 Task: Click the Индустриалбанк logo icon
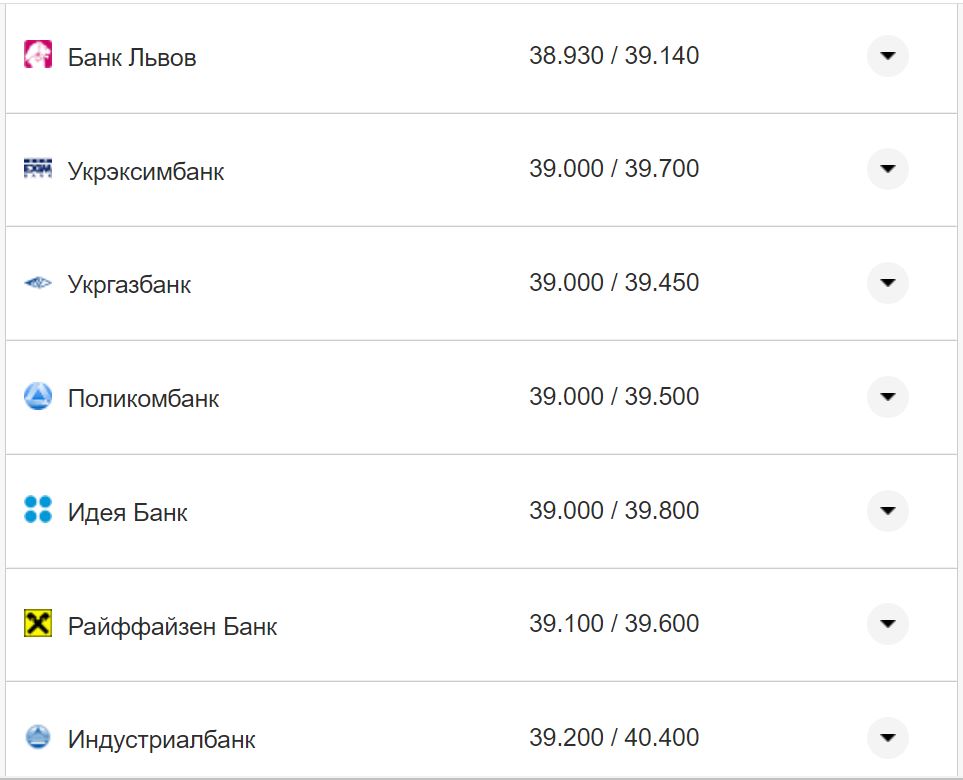38,738
